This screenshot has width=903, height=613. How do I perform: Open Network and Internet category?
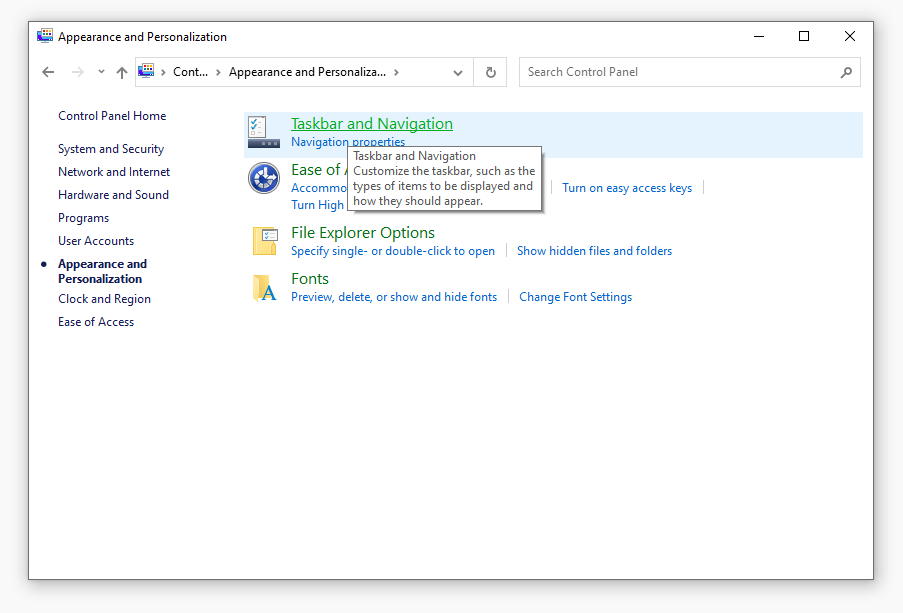click(114, 172)
